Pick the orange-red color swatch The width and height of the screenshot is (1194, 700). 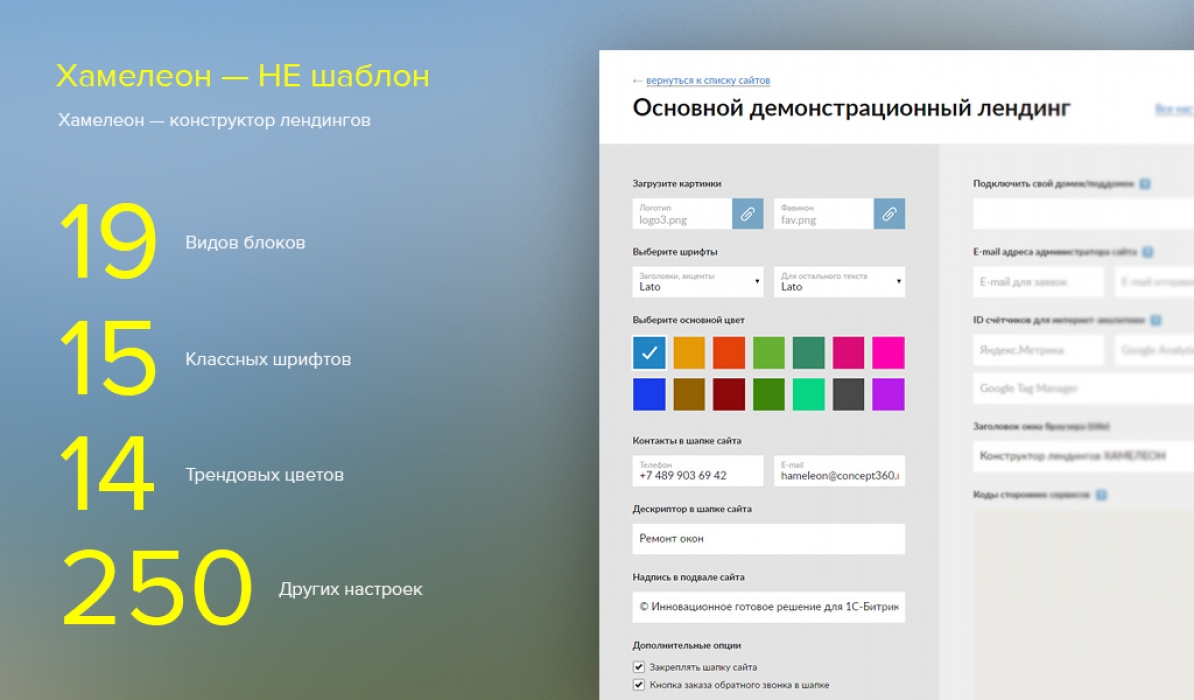pos(729,352)
